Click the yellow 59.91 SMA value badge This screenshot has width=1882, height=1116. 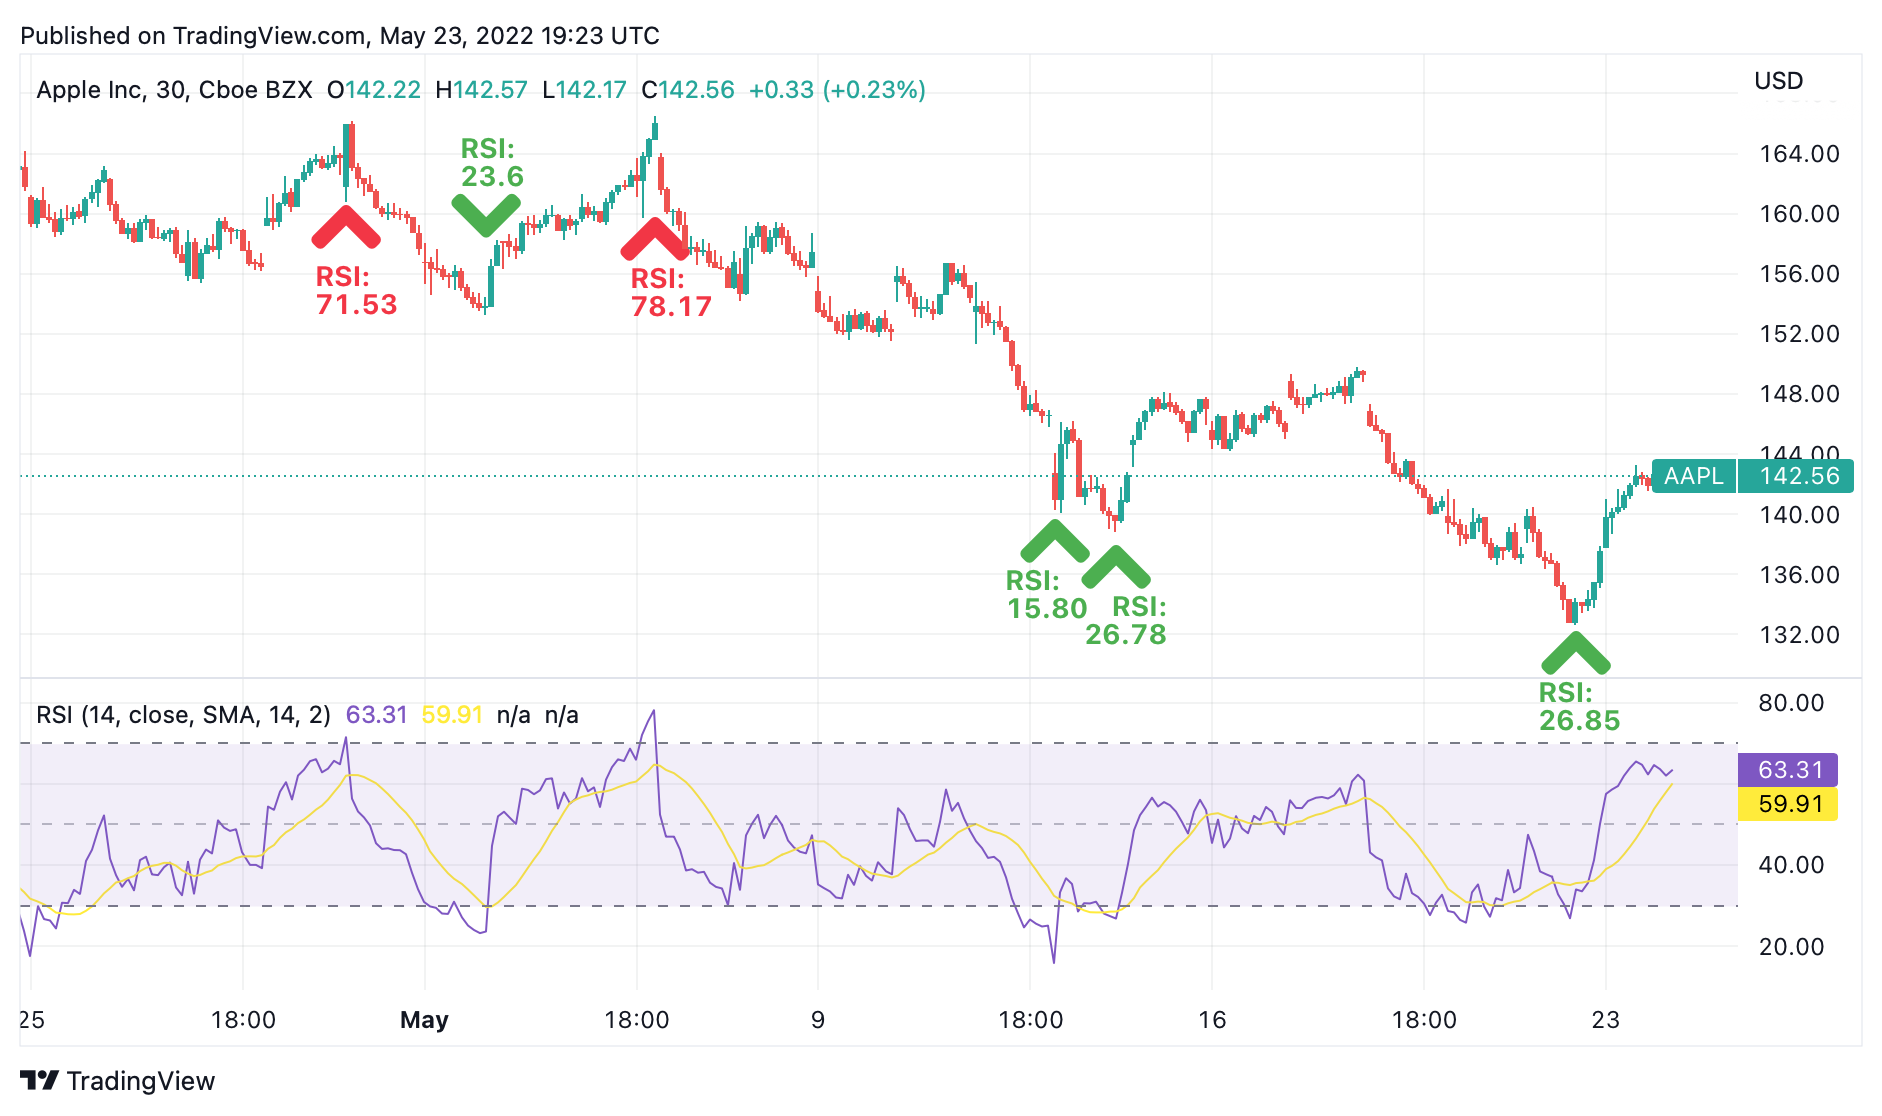[x=1789, y=804]
